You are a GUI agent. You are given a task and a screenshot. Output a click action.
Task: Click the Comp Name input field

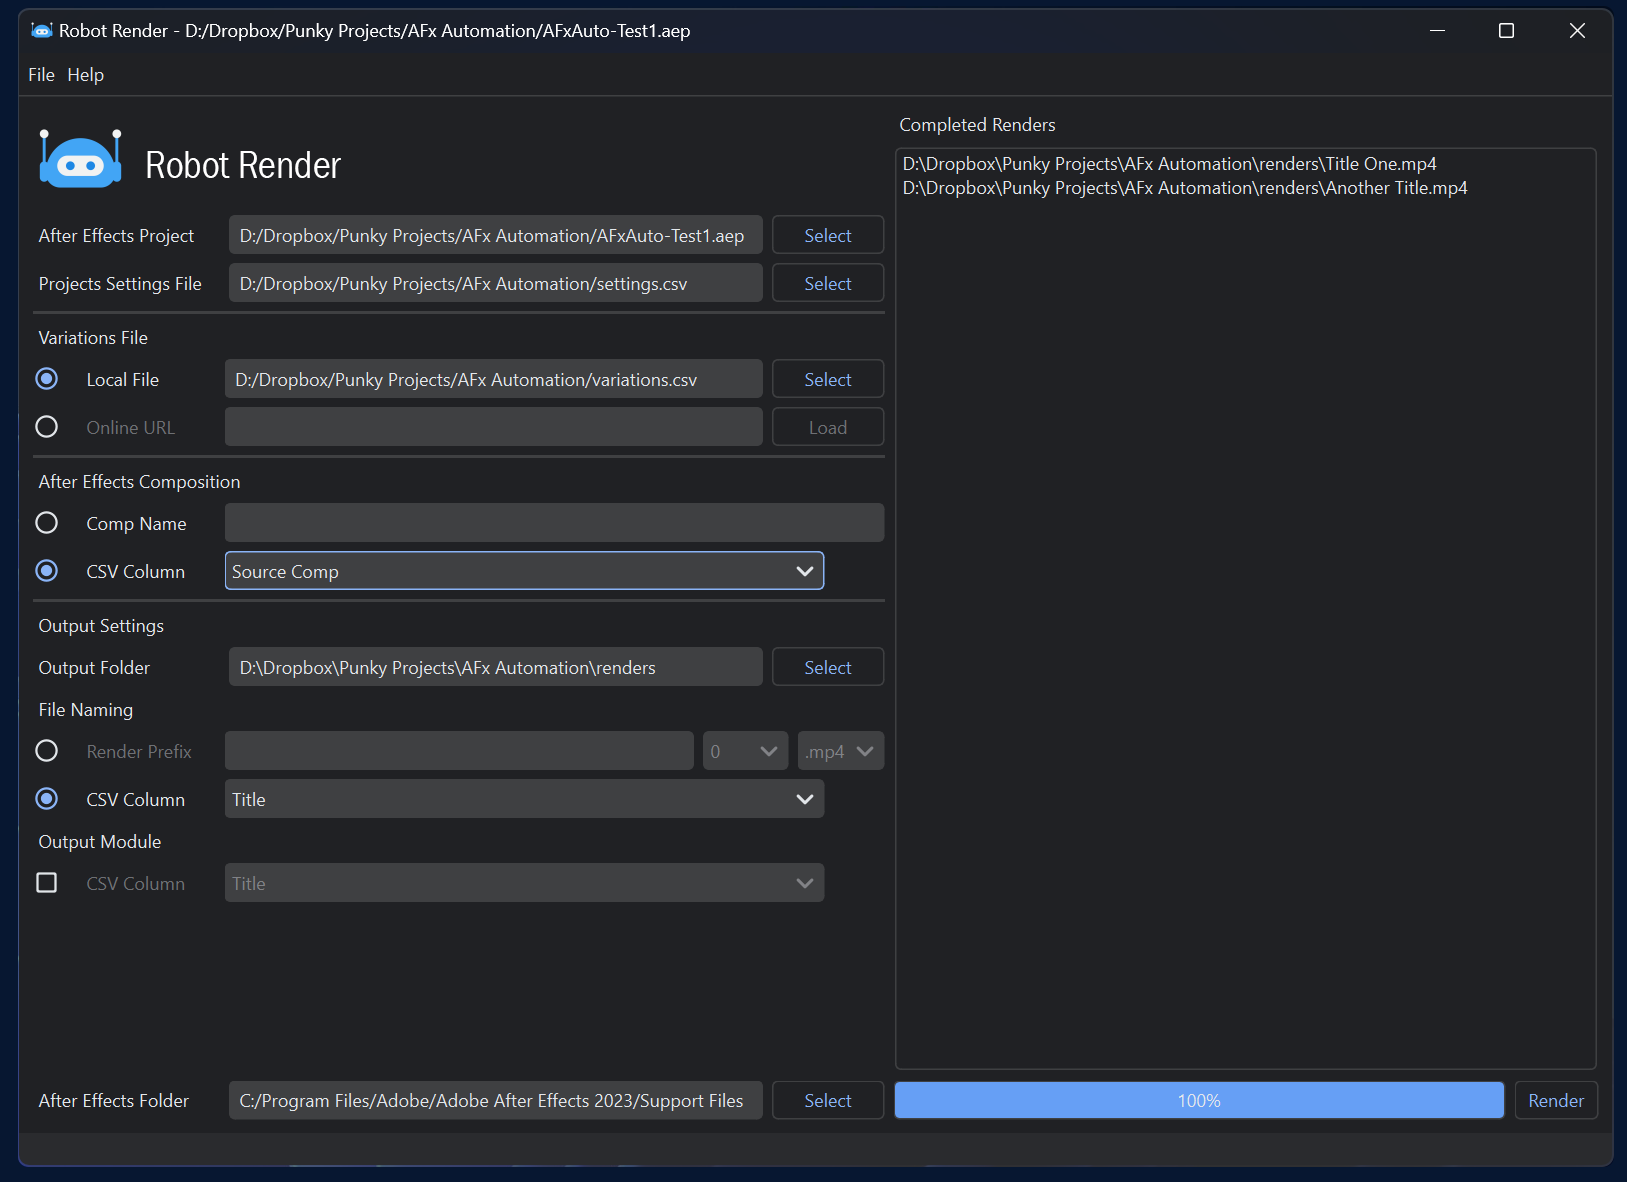point(554,523)
